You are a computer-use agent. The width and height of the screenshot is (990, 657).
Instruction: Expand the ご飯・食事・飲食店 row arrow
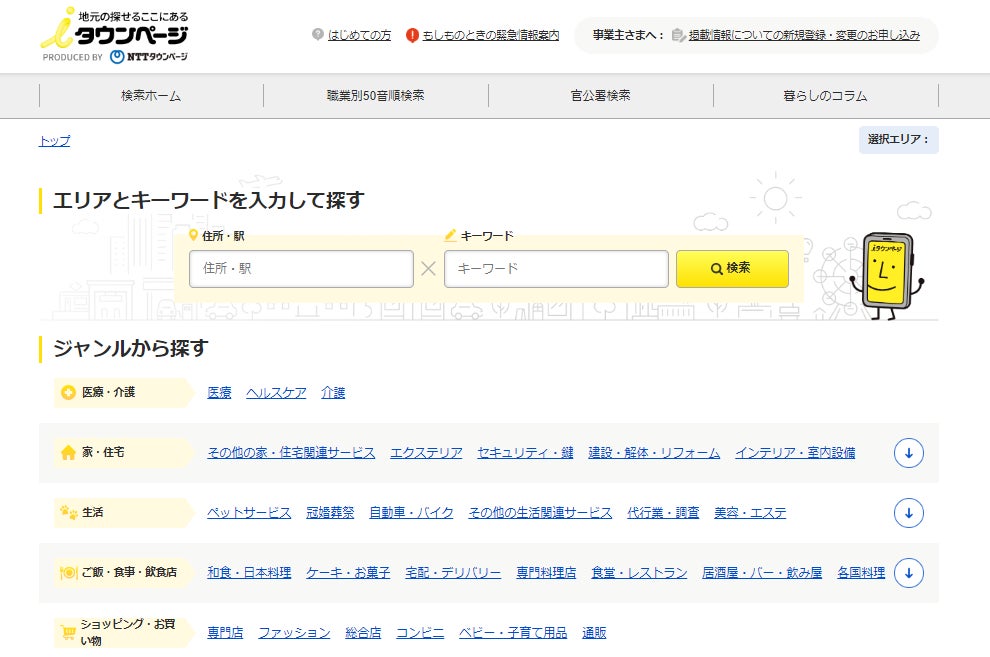coord(909,573)
